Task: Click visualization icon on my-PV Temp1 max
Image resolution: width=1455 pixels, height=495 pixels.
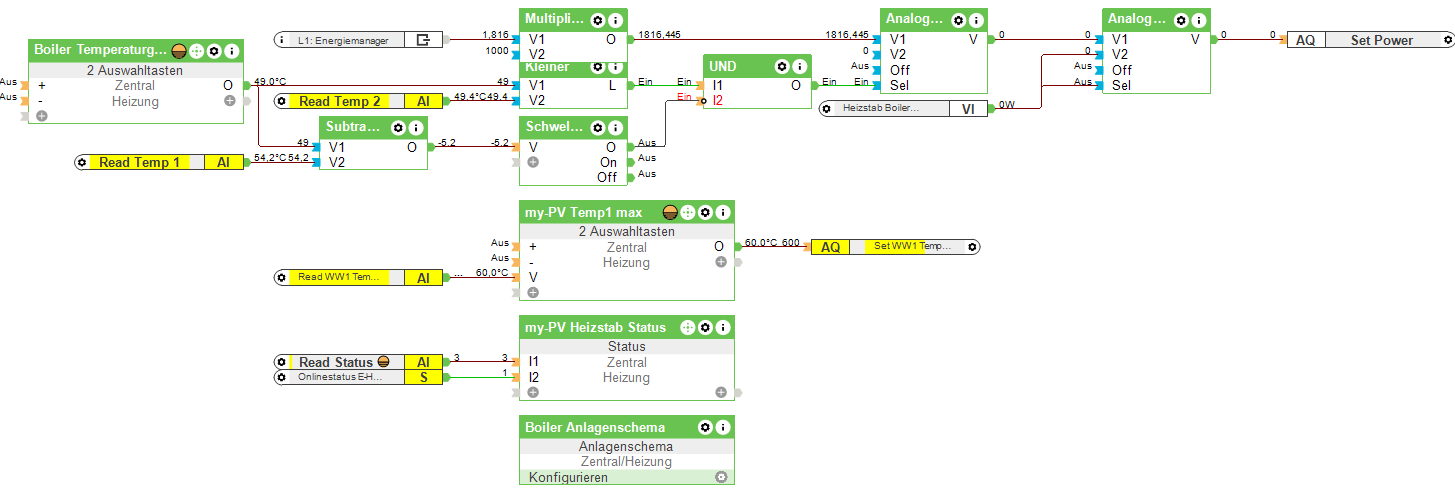Action: pos(670,212)
